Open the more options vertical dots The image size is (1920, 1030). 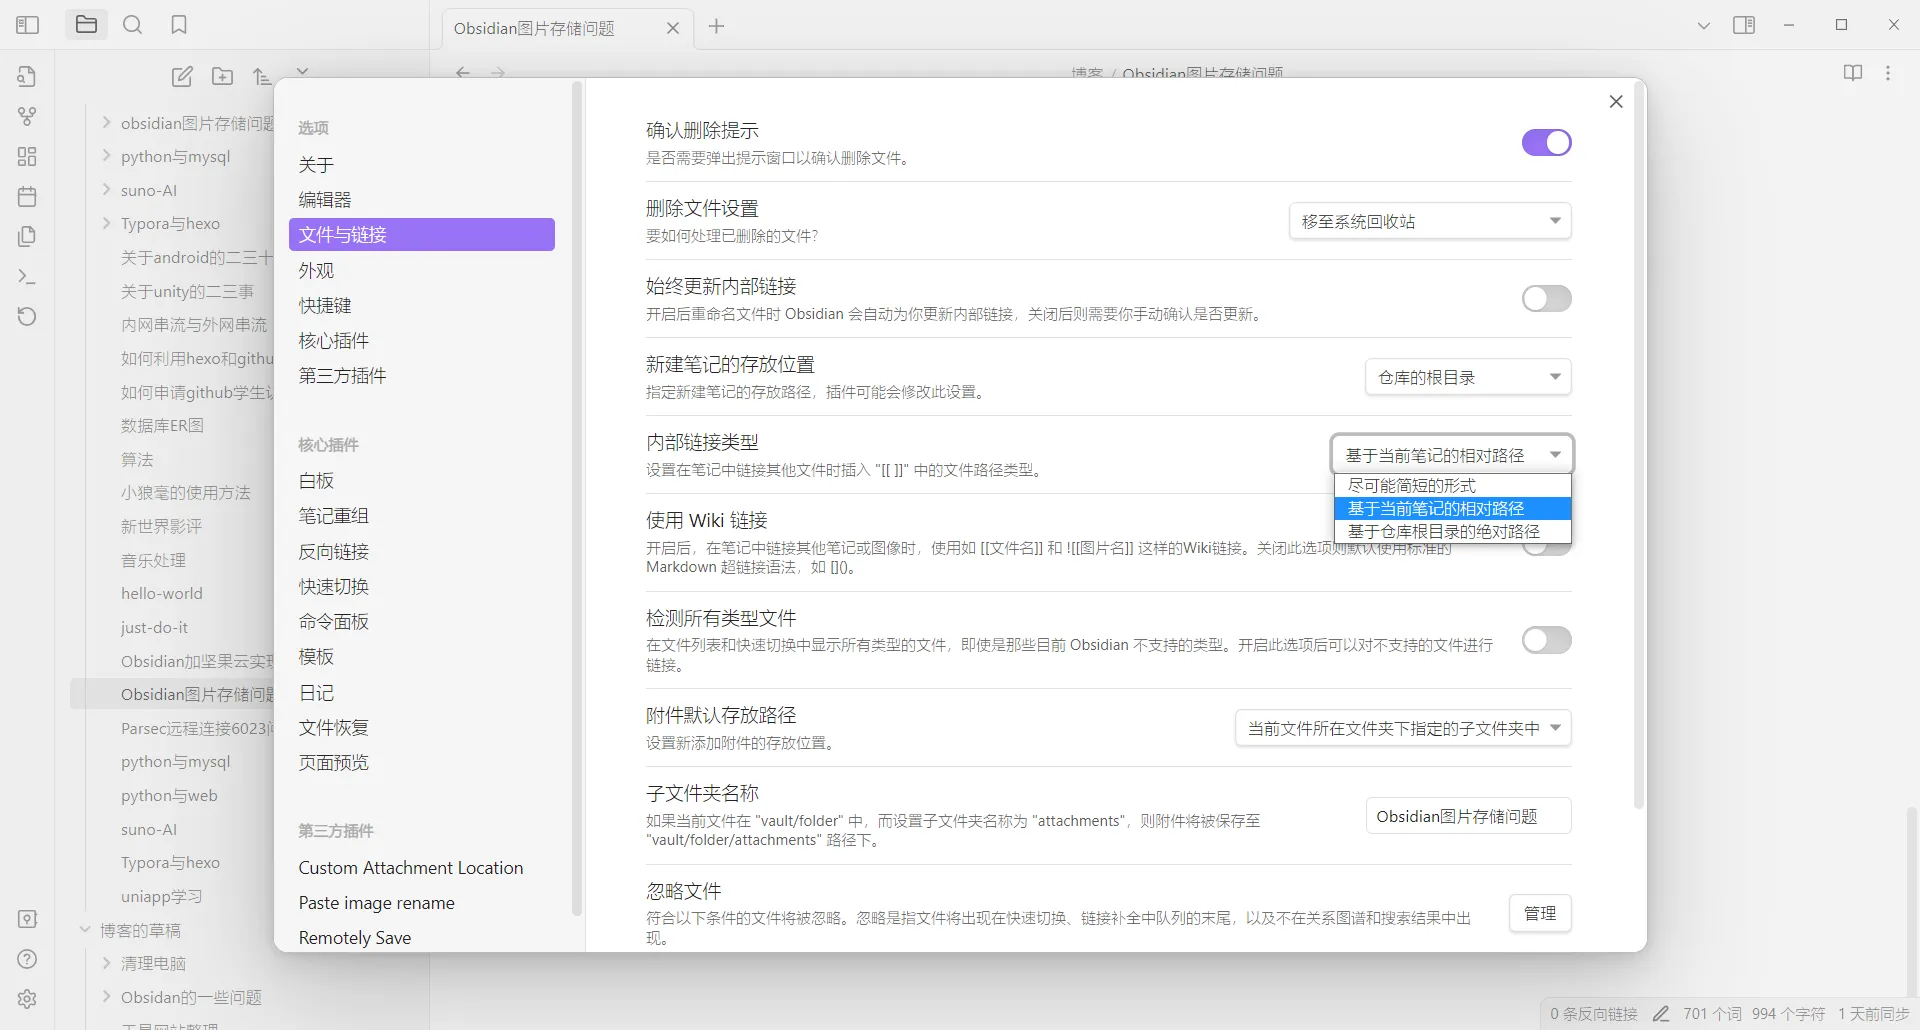[1888, 73]
